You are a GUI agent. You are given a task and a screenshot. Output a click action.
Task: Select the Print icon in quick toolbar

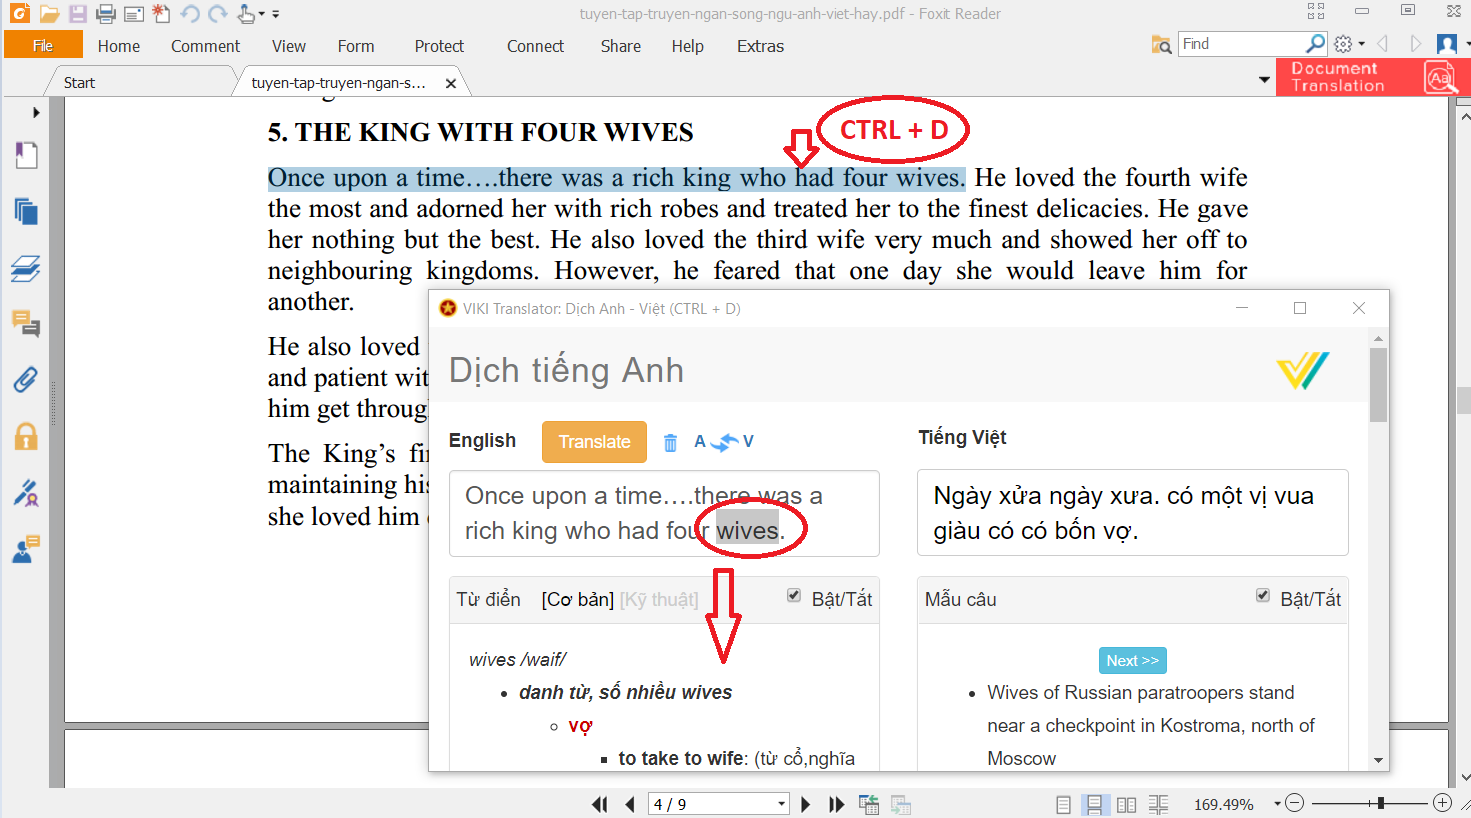click(103, 12)
